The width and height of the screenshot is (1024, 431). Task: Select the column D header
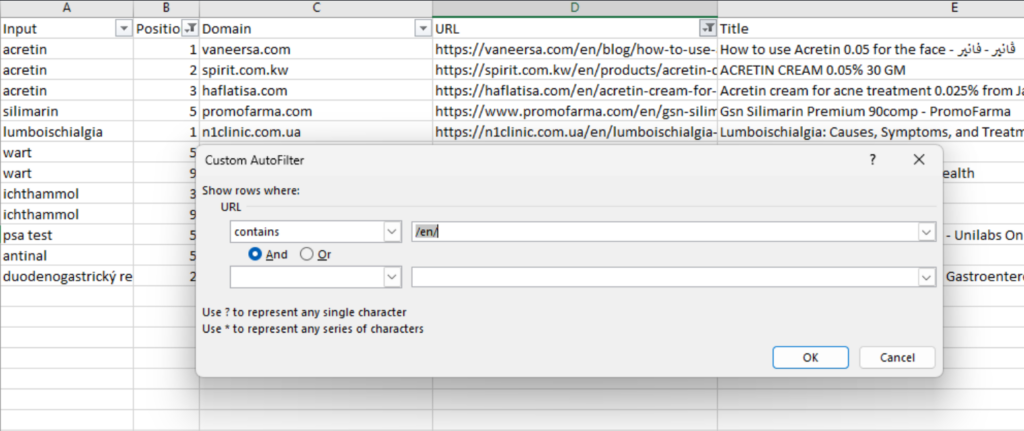[574, 8]
